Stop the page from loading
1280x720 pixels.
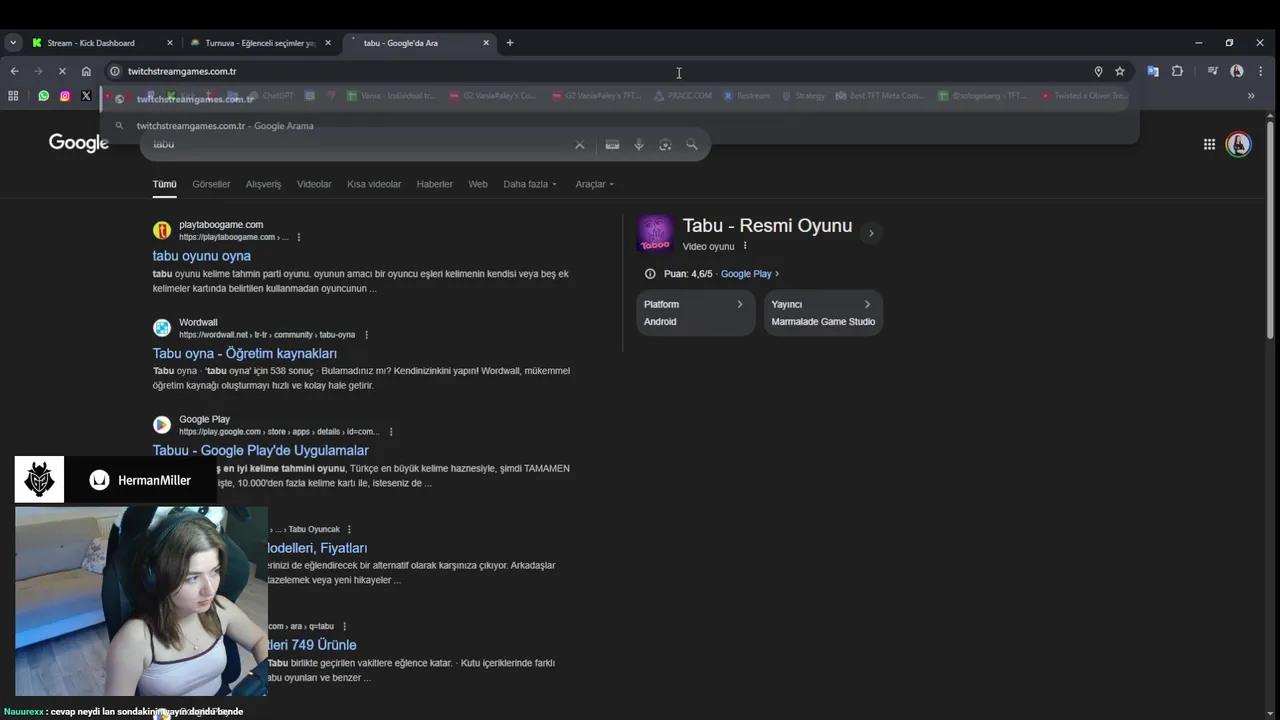pos(62,71)
